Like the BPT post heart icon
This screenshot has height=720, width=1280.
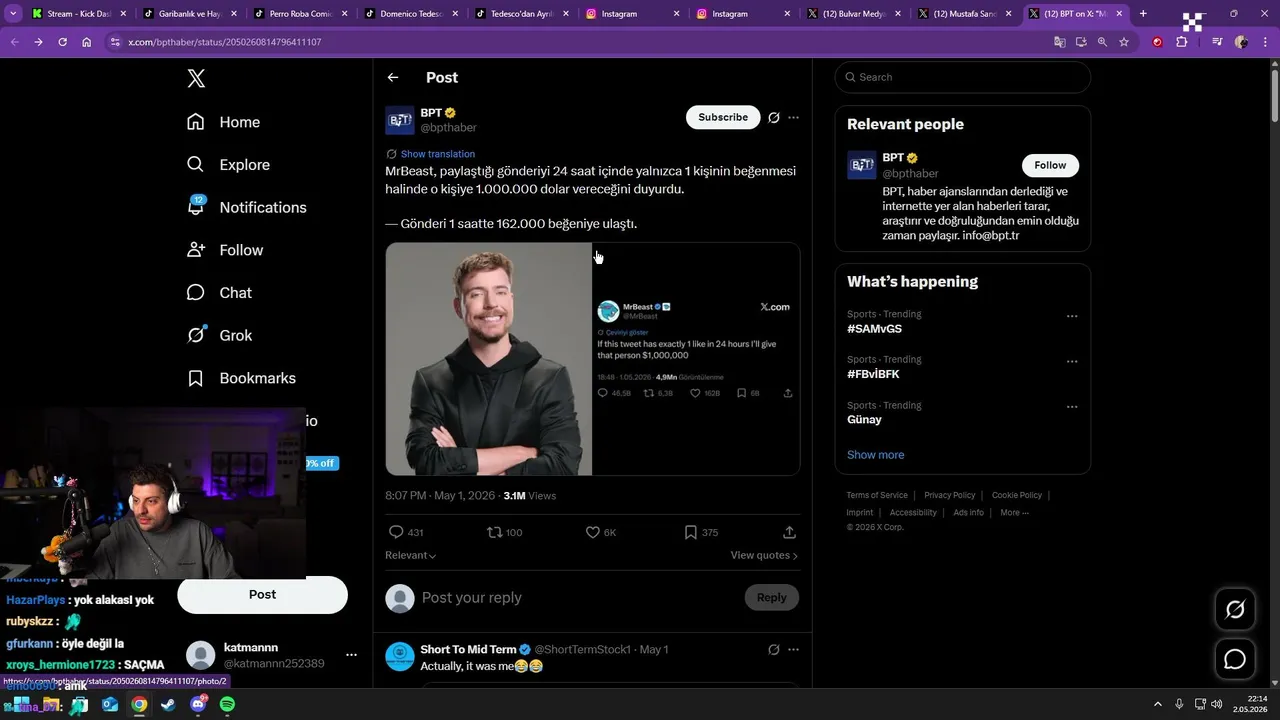(593, 532)
